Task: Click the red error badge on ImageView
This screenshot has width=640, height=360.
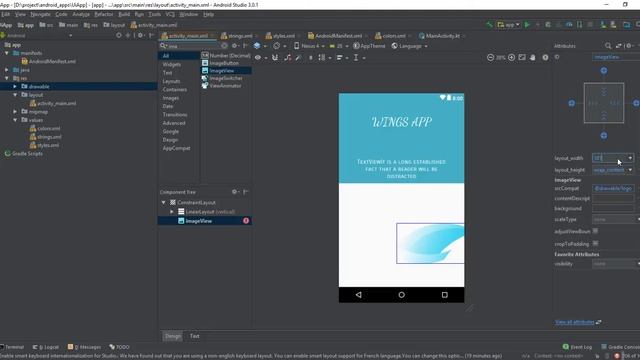Action: click(x=246, y=221)
